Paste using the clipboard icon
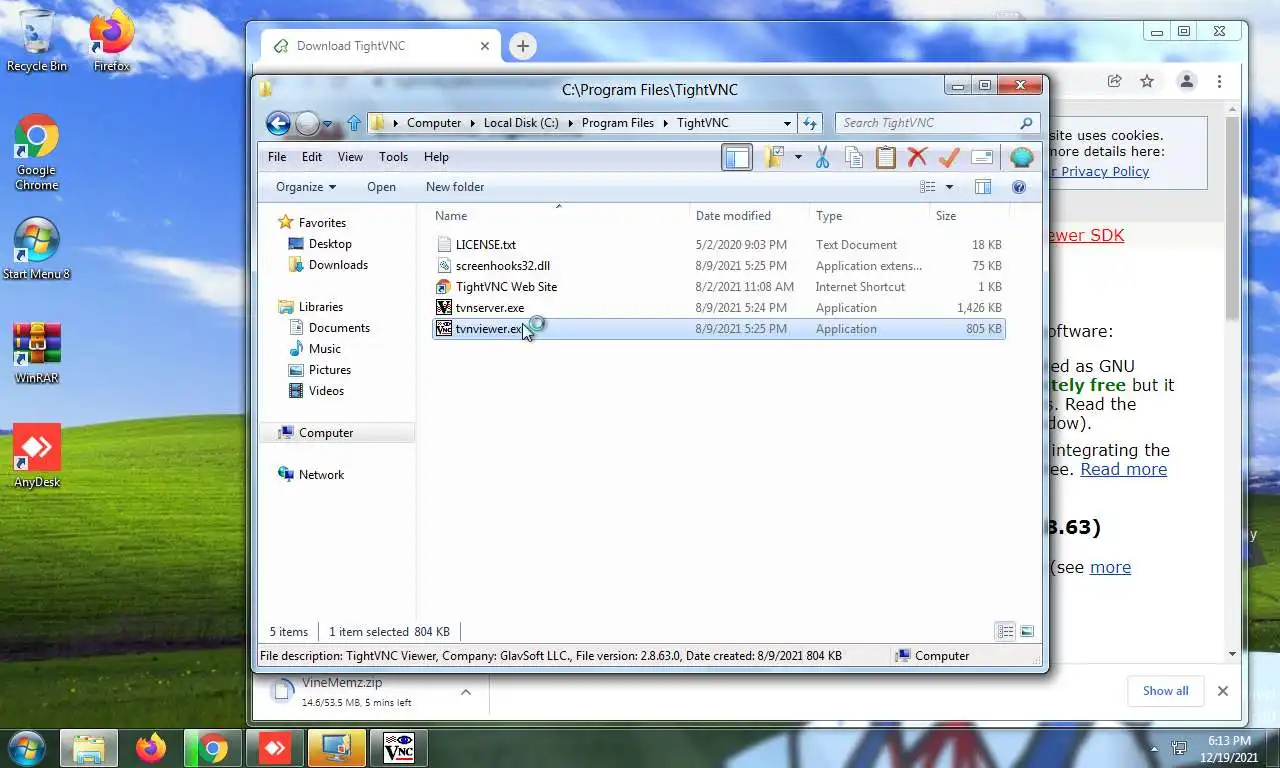This screenshot has width=1280, height=768. pos(885,157)
